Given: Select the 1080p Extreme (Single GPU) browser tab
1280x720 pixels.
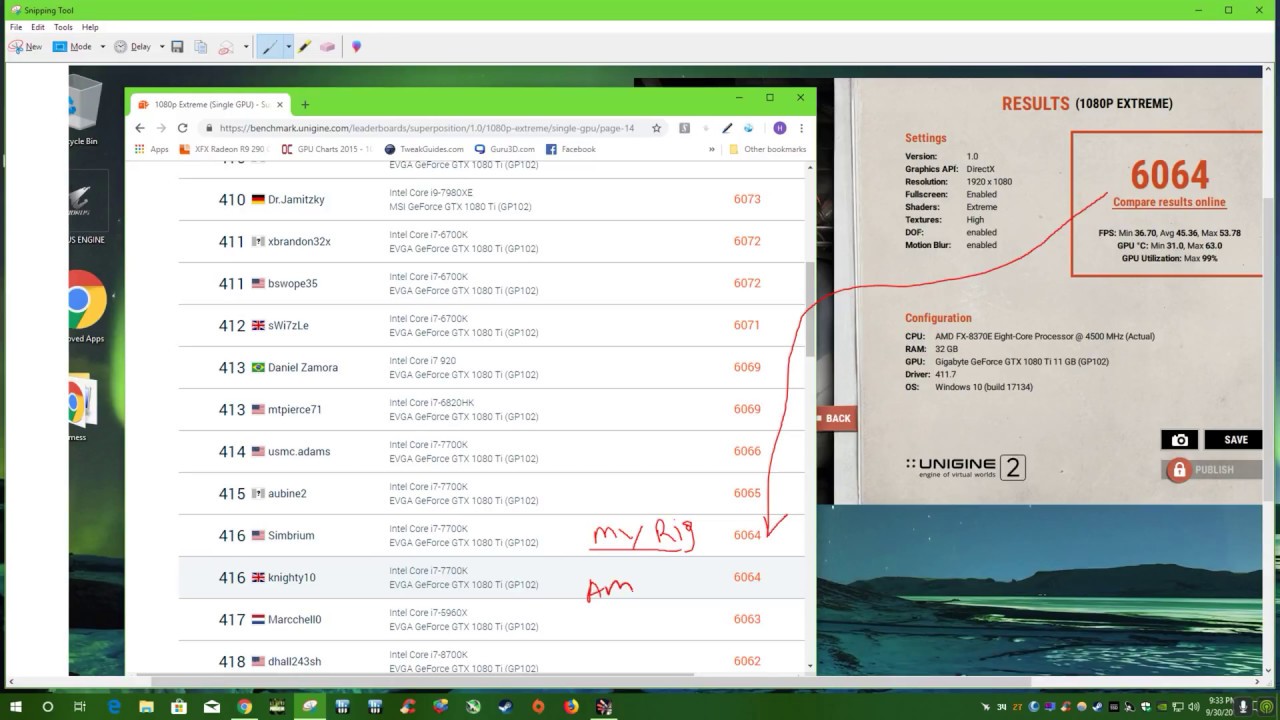Looking at the screenshot, I should coord(210,104).
